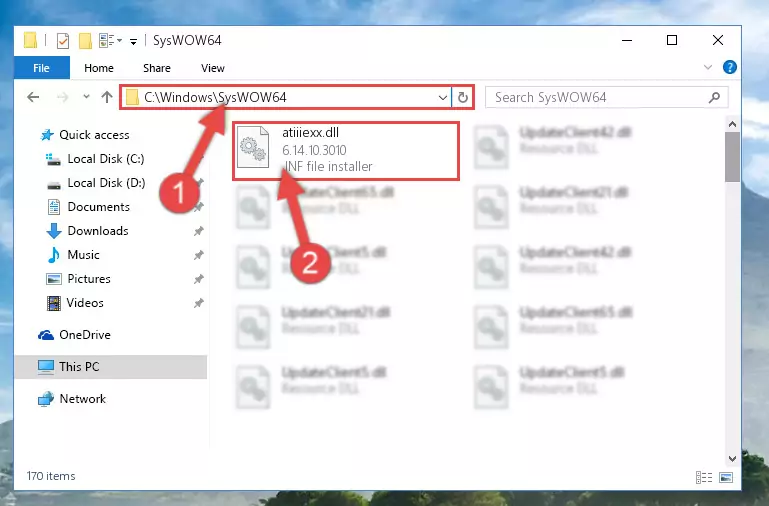Go up one folder level

pos(107,97)
